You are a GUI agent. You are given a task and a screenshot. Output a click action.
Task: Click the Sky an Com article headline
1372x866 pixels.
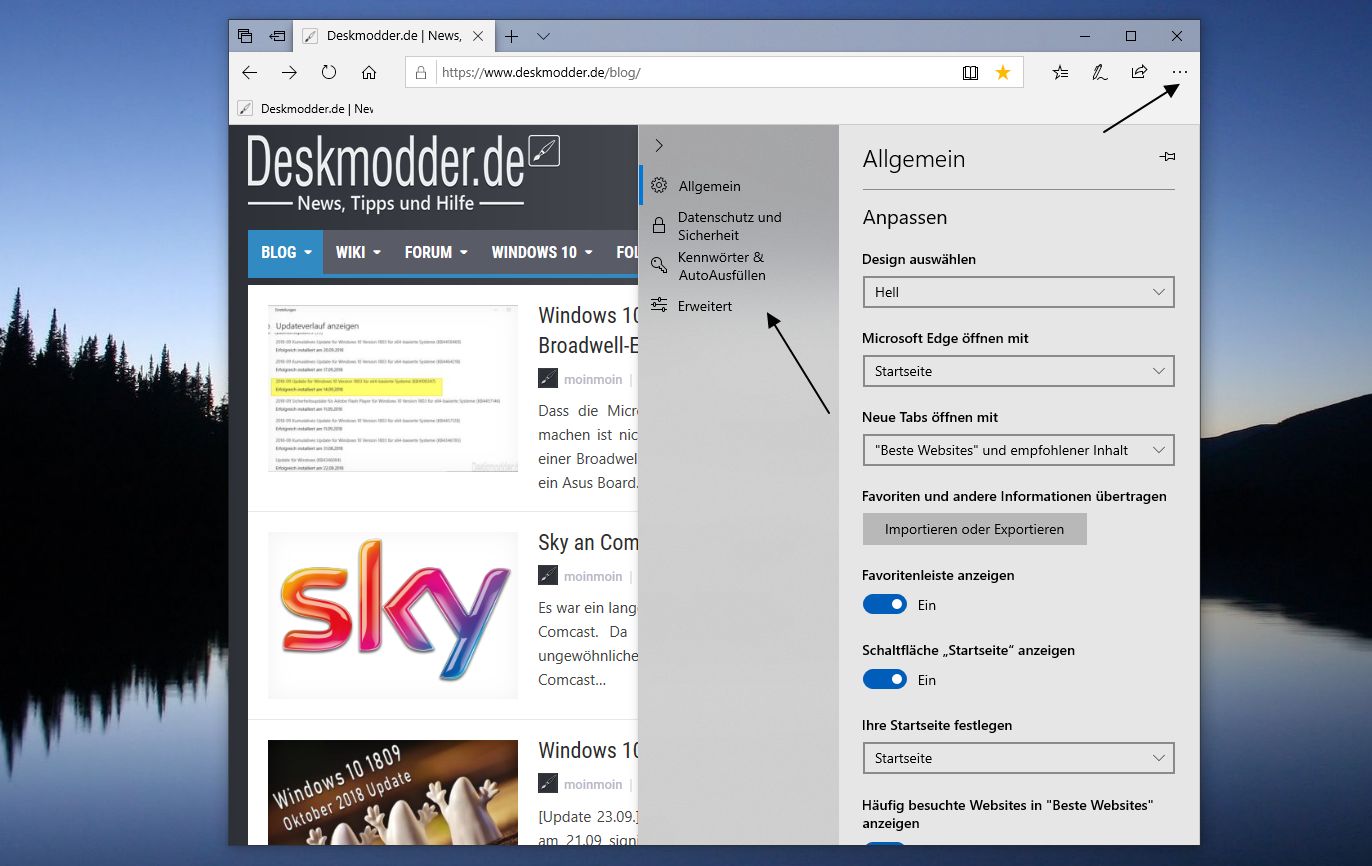pyautogui.click(x=588, y=543)
